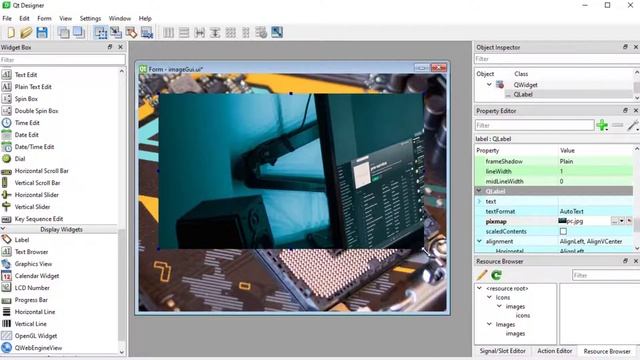Switch to the Resource Browser tab
The height and width of the screenshot is (360, 640).
607,351
